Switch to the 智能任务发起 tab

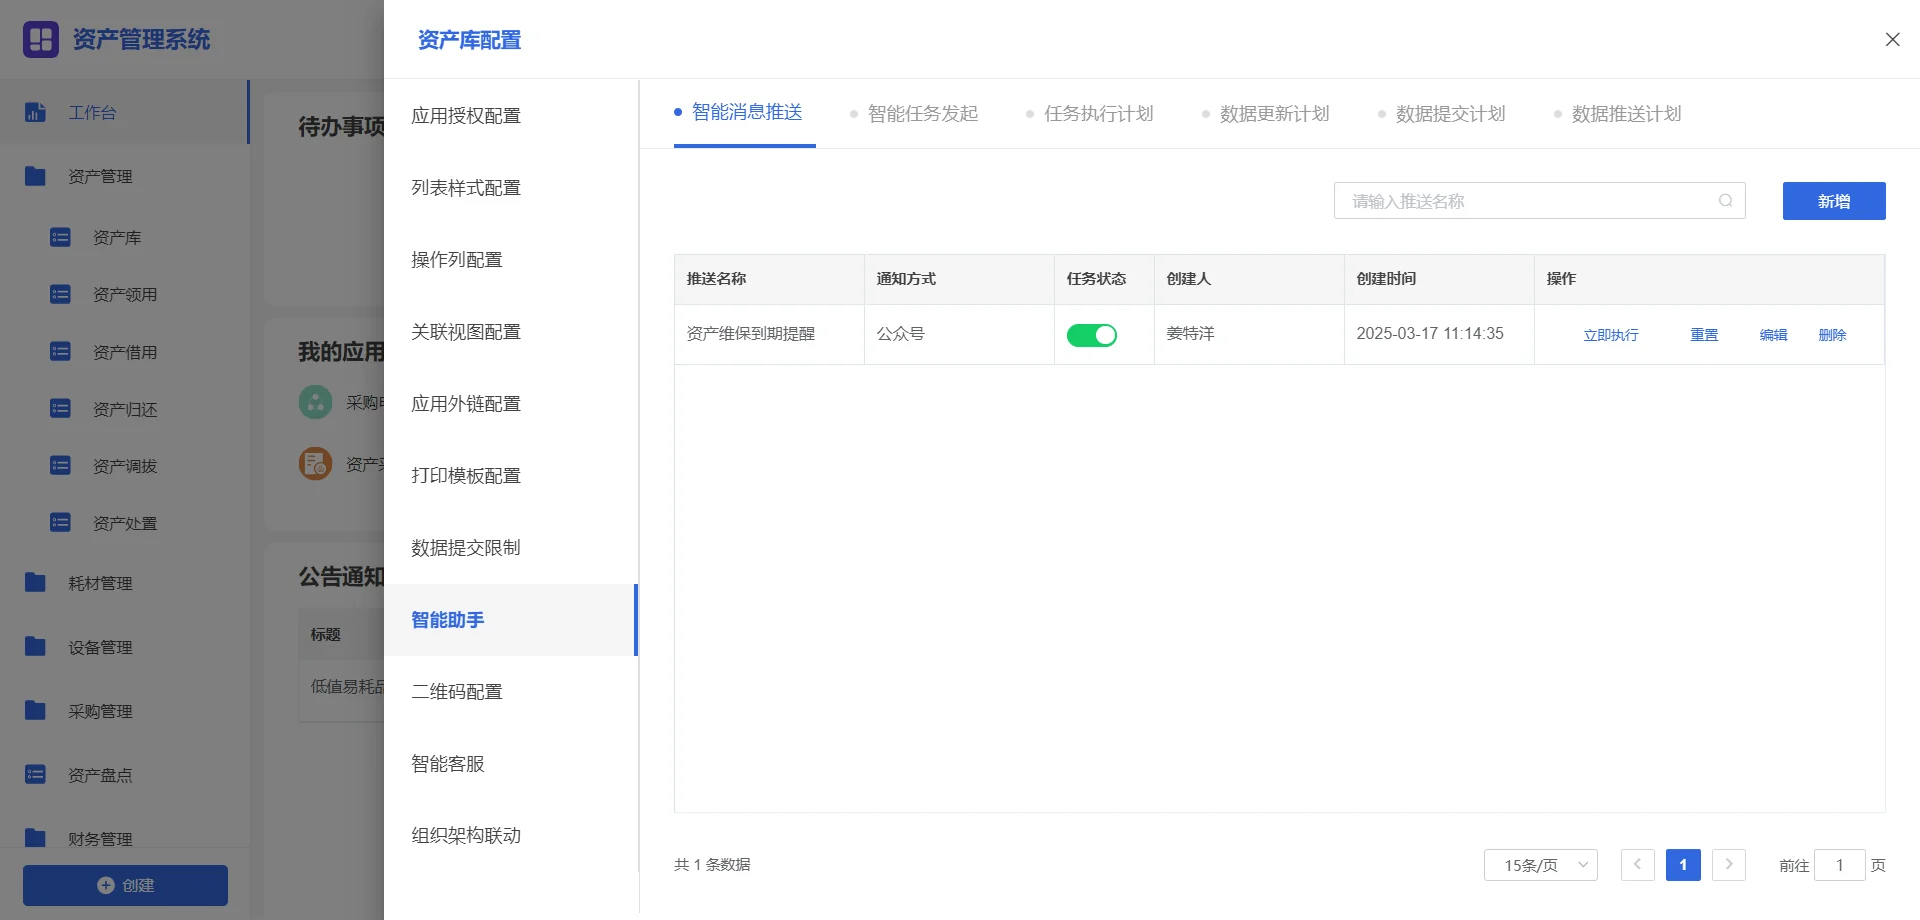pyautogui.click(x=914, y=114)
